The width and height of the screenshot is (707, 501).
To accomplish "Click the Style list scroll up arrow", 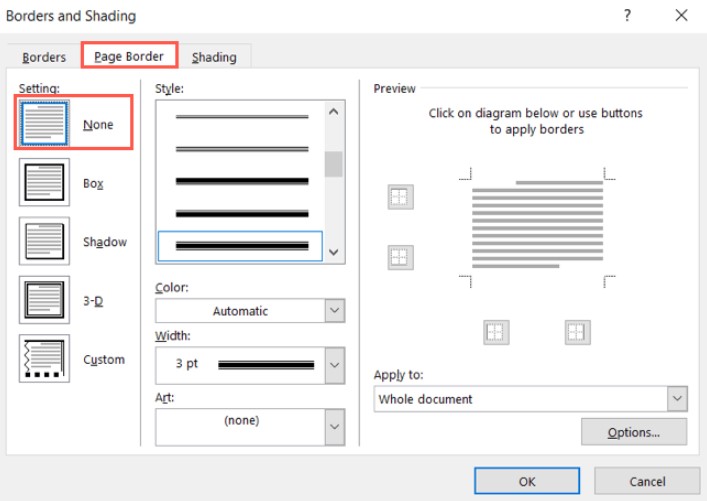I will point(334,112).
